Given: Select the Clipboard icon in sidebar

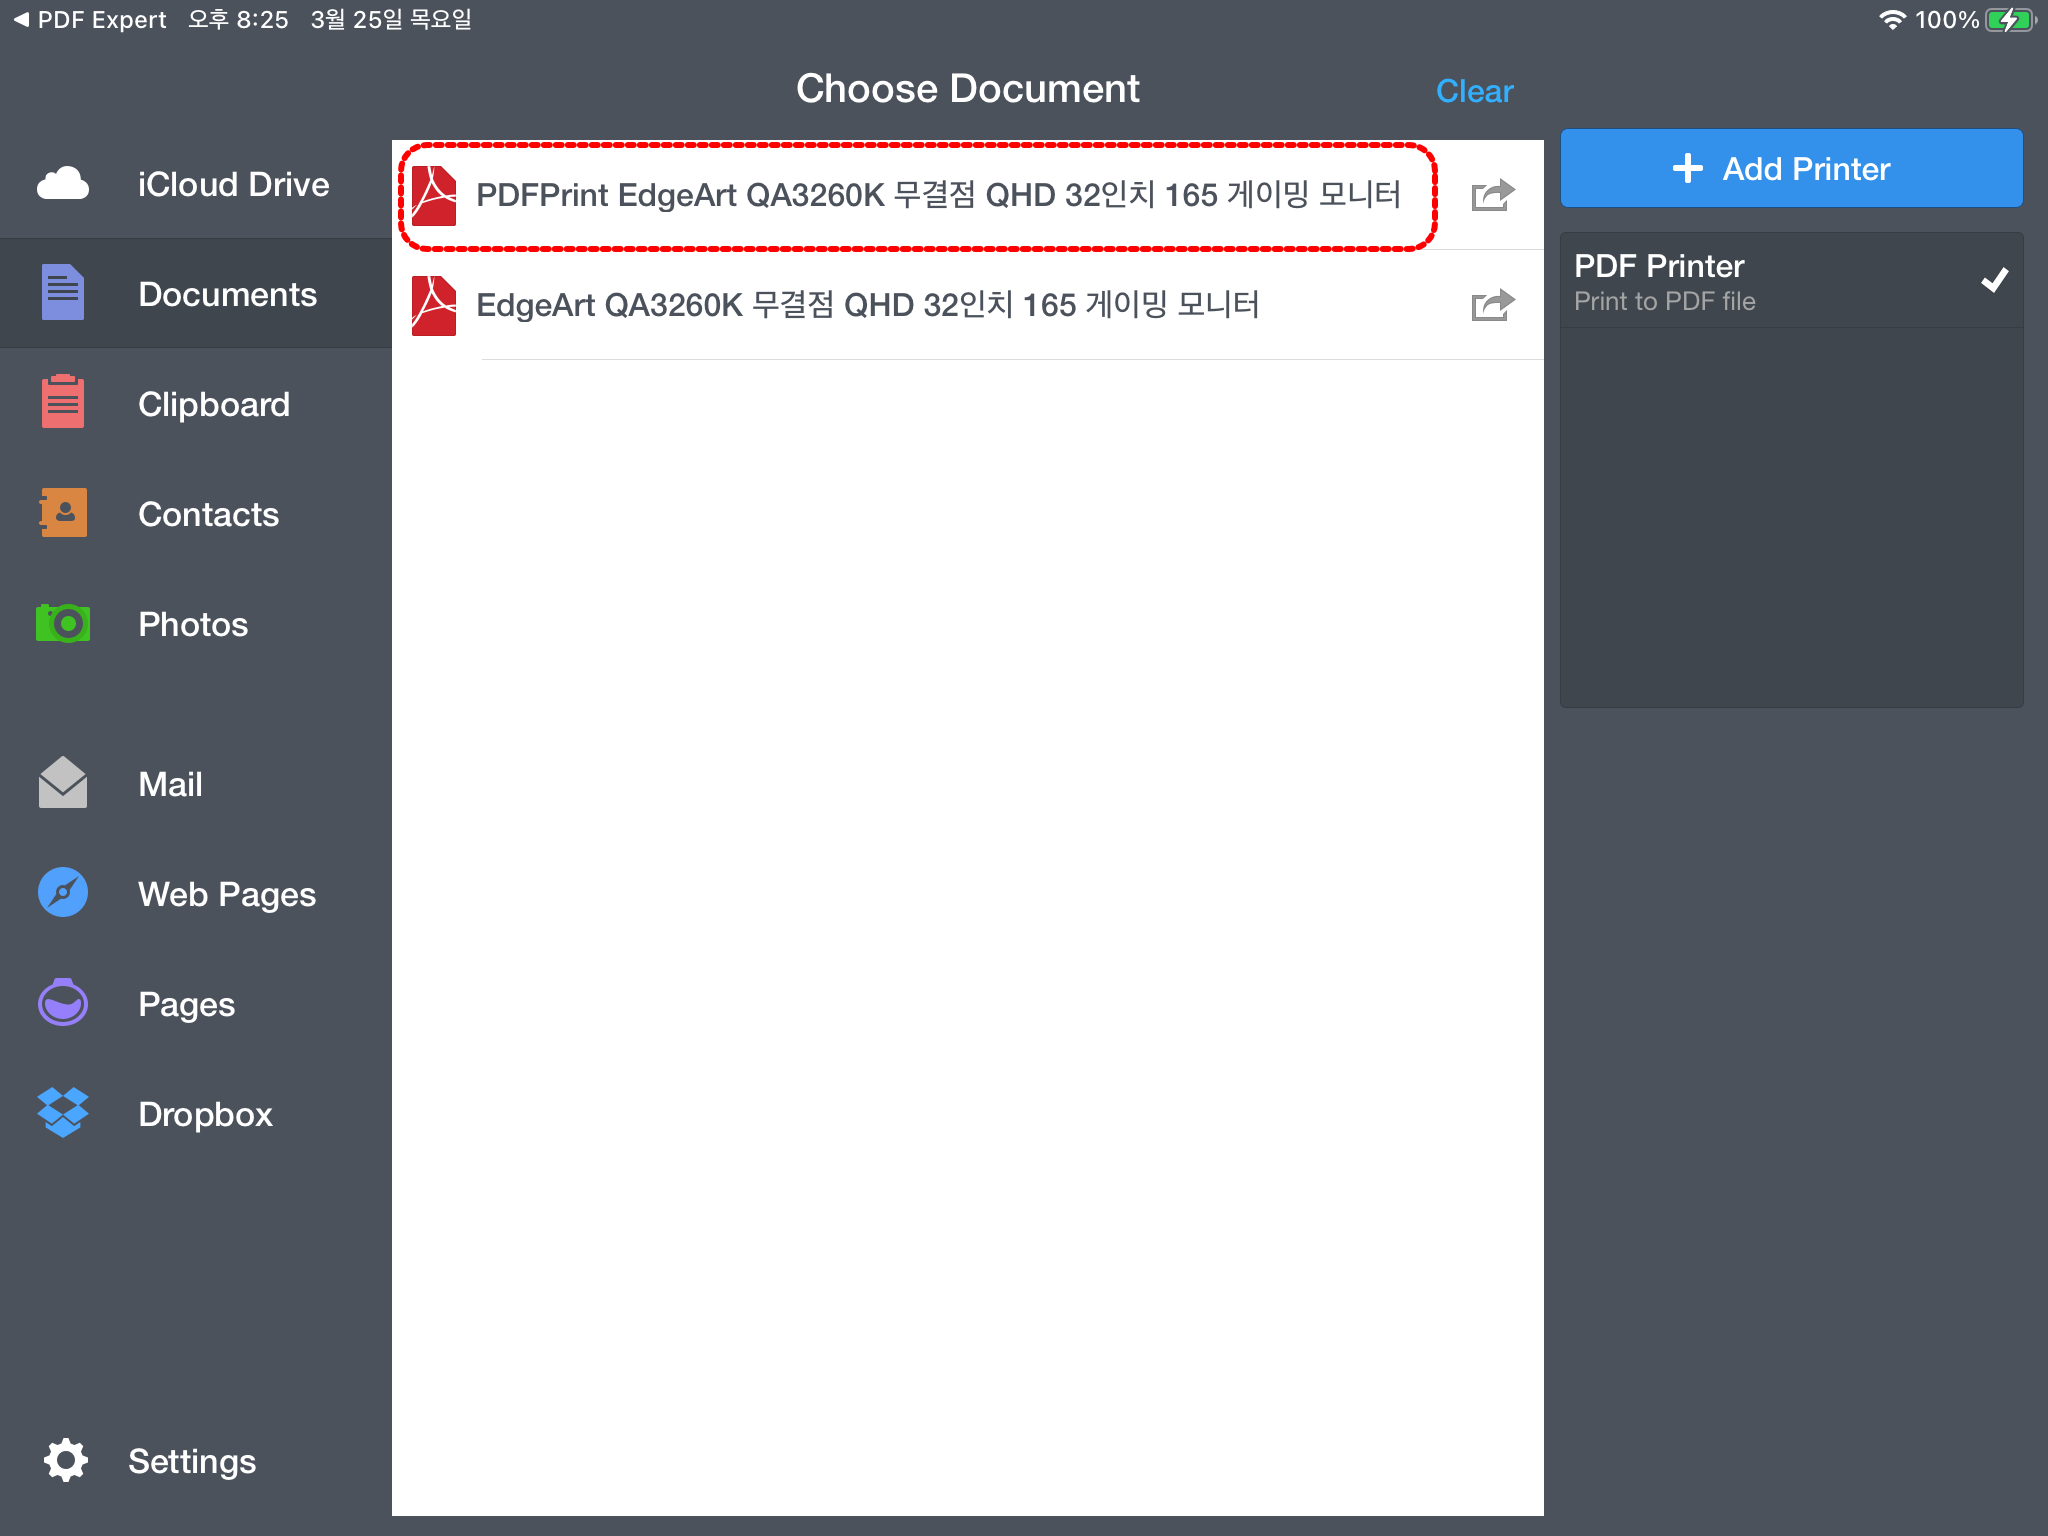Looking at the screenshot, I should 63,403.
